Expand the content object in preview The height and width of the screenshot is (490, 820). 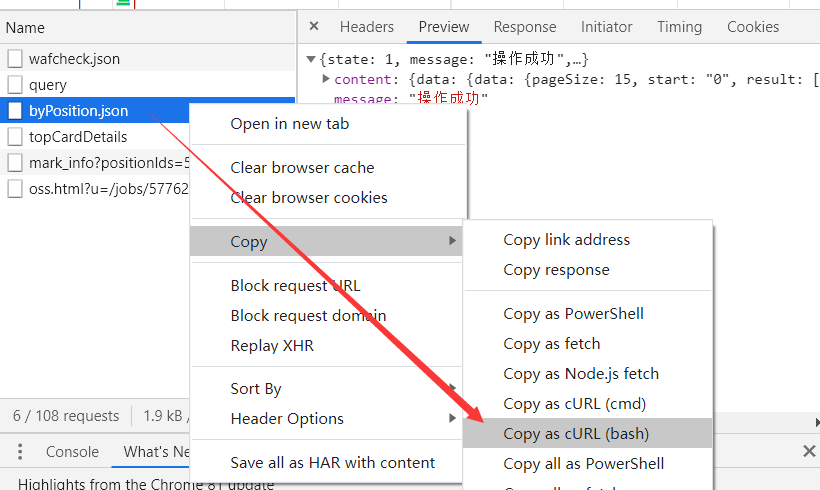[x=326, y=79]
